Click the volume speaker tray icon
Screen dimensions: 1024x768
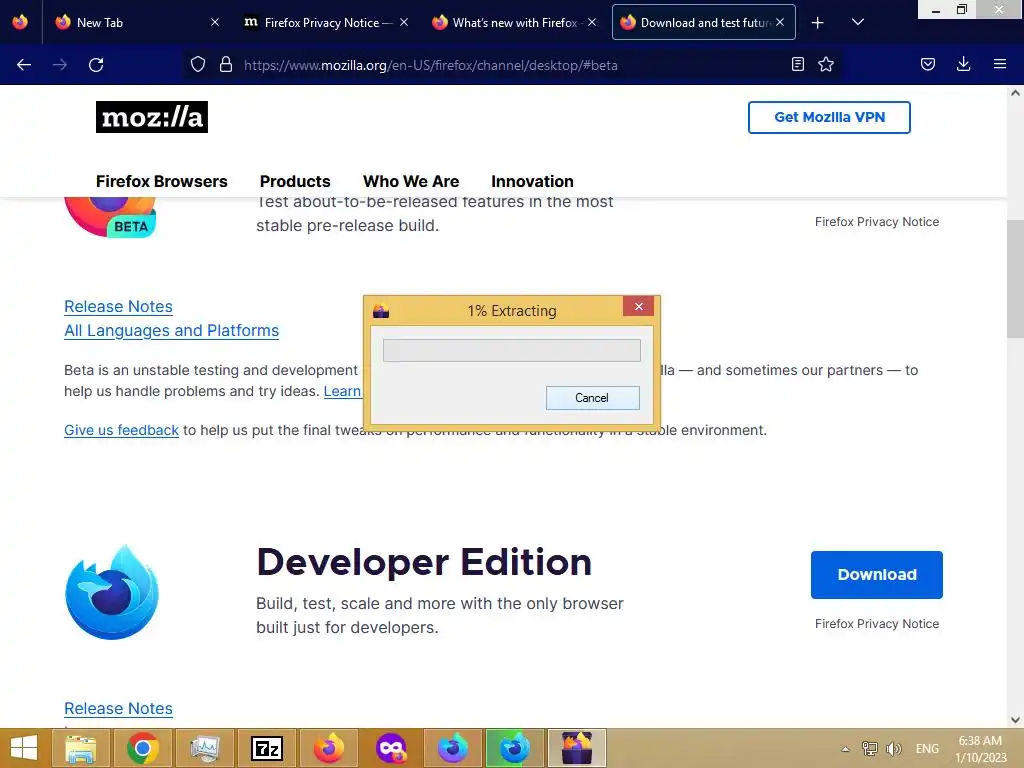pos(893,748)
